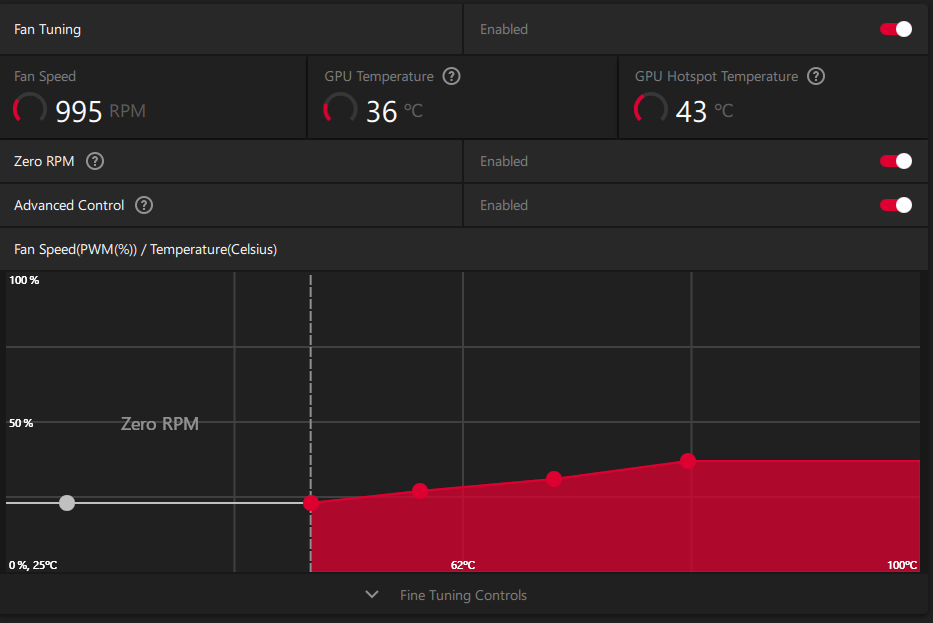Open the Zero RPM help tooltip icon
This screenshot has width=933, height=623.
[x=95, y=161]
